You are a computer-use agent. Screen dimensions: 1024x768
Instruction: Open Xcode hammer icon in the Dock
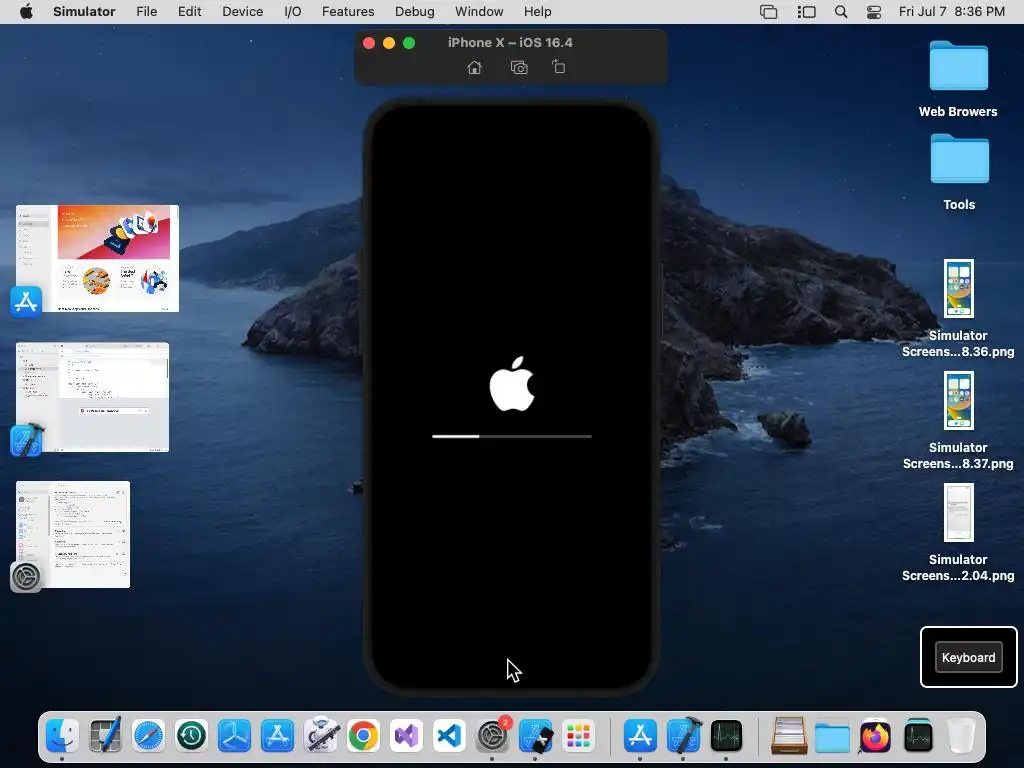click(x=683, y=736)
